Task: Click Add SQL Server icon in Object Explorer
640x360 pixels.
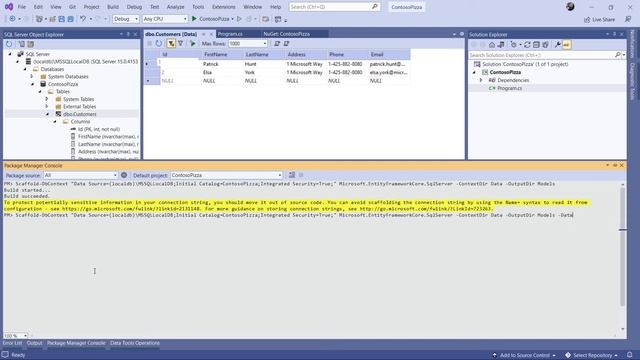Action: (x=21, y=44)
